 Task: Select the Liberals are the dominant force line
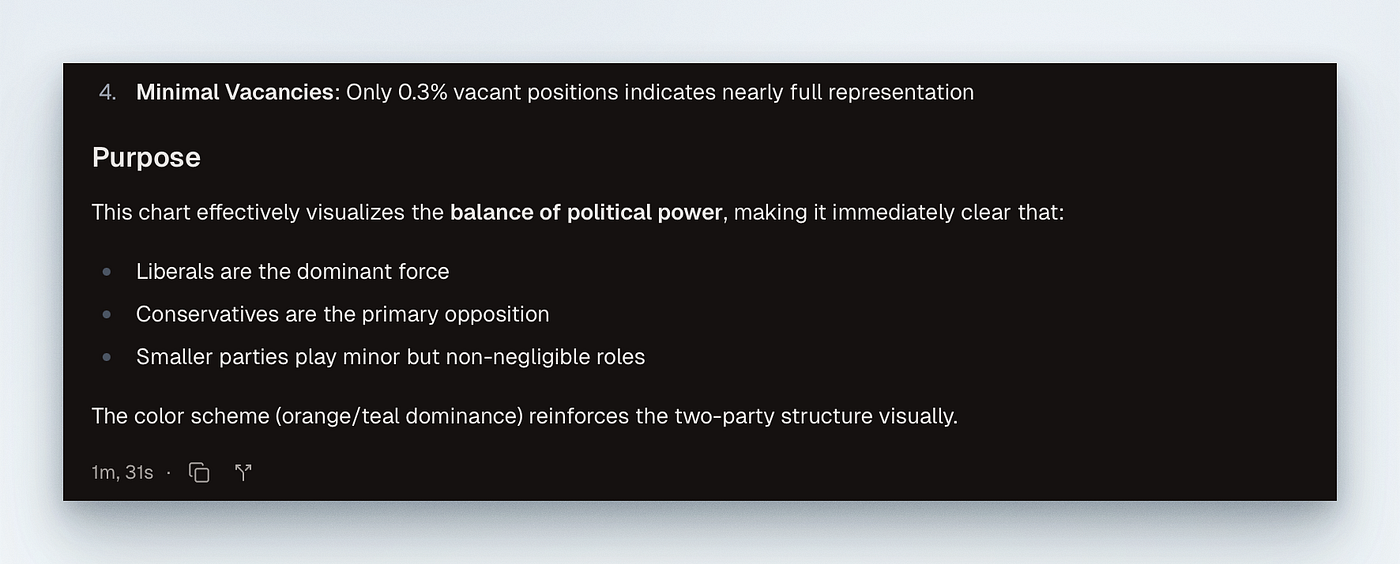click(x=293, y=272)
